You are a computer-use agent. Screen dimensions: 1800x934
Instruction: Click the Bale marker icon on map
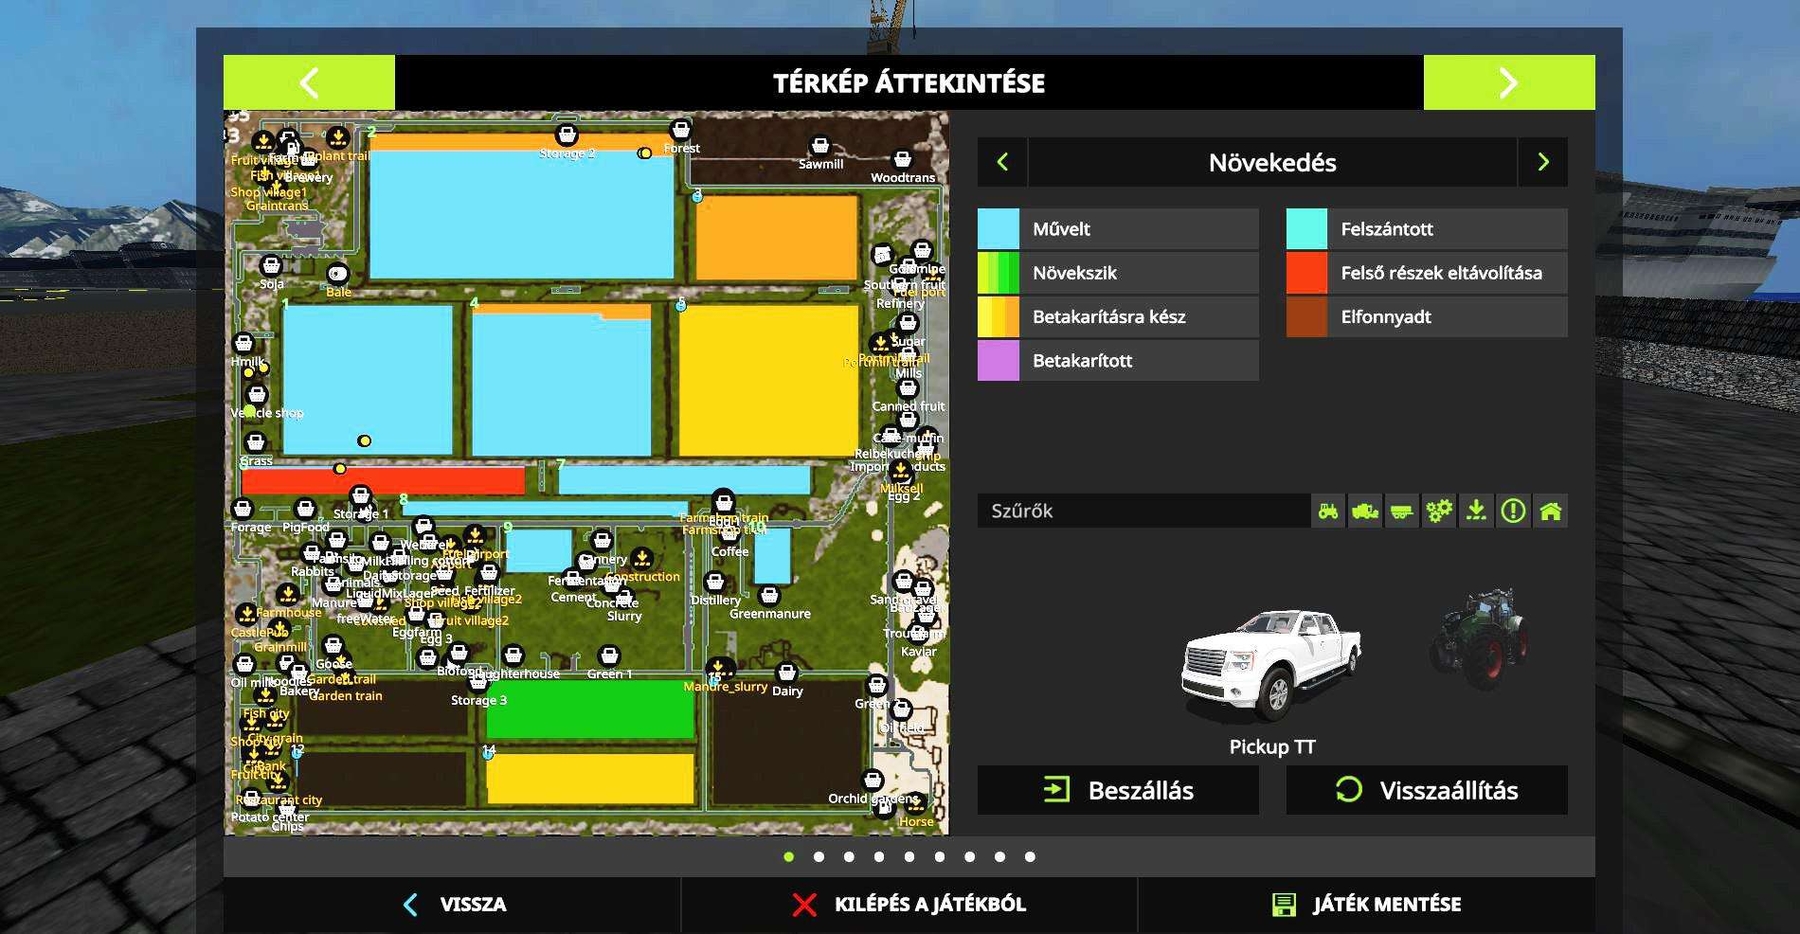(x=338, y=274)
